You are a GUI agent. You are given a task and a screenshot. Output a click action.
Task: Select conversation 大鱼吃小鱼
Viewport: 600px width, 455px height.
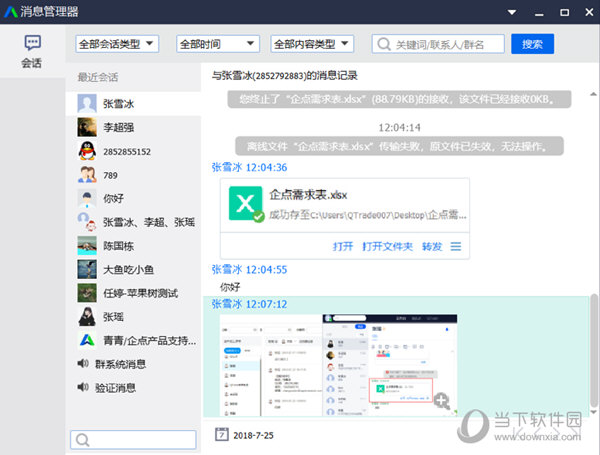134,270
